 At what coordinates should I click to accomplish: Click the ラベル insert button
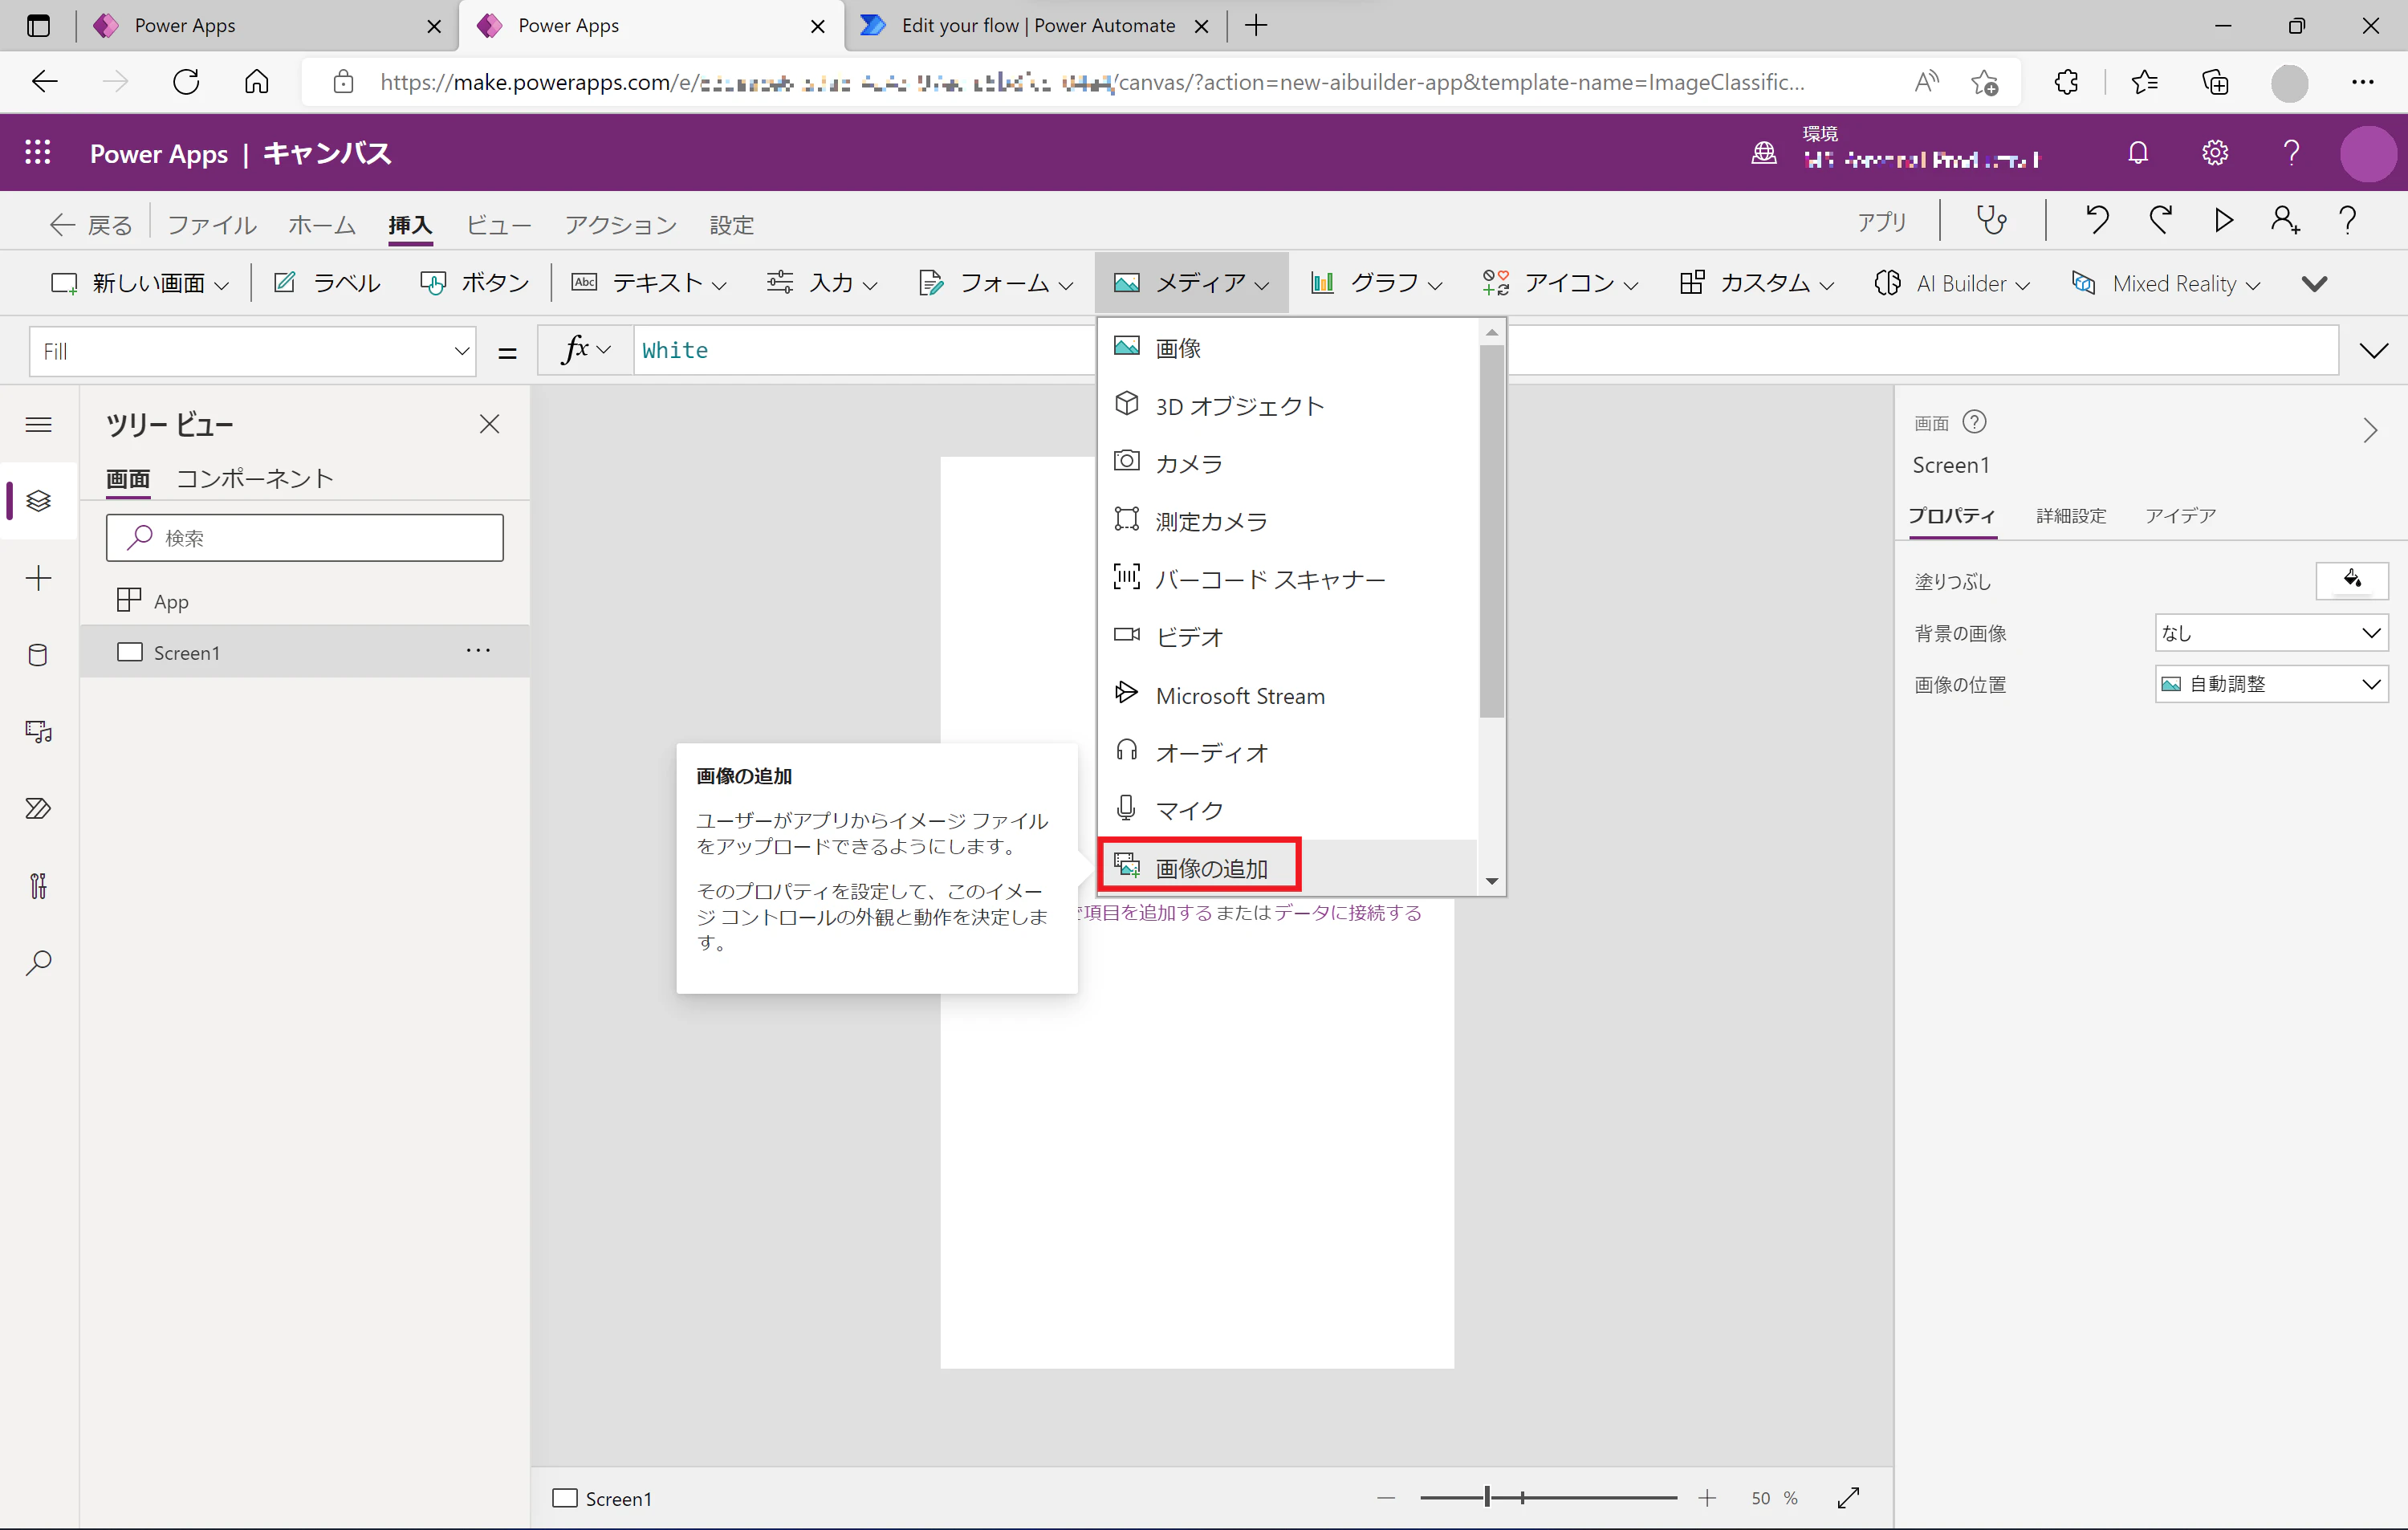[327, 284]
